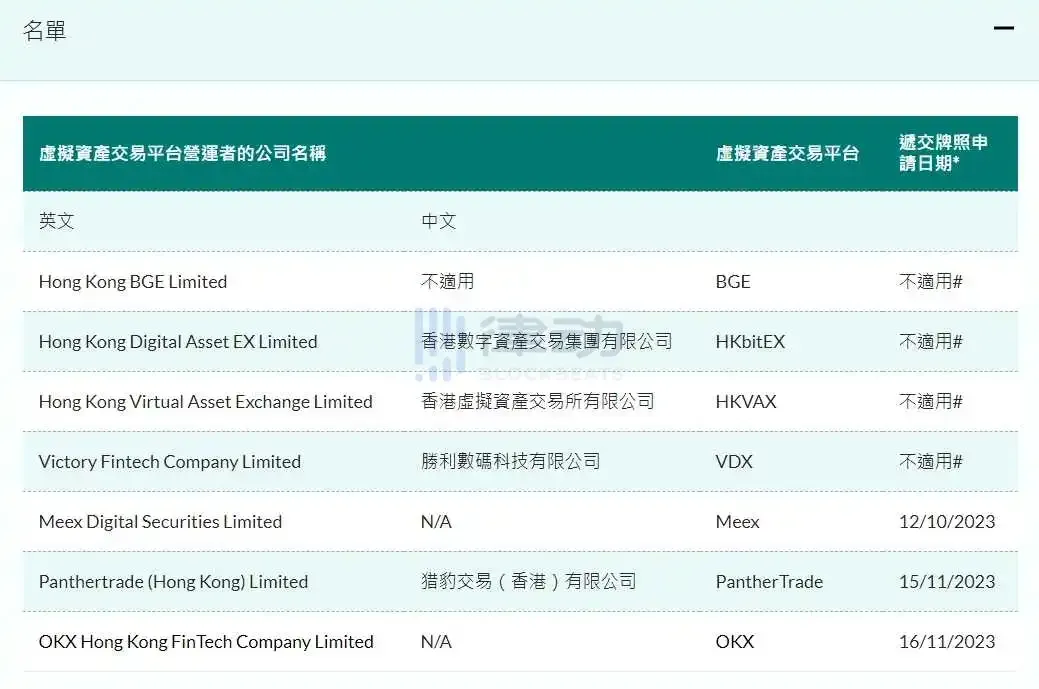This screenshot has height=689, width=1039.
Task: Select Hong Kong Virtual Asset Exchange Limited
Action: point(205,401)
